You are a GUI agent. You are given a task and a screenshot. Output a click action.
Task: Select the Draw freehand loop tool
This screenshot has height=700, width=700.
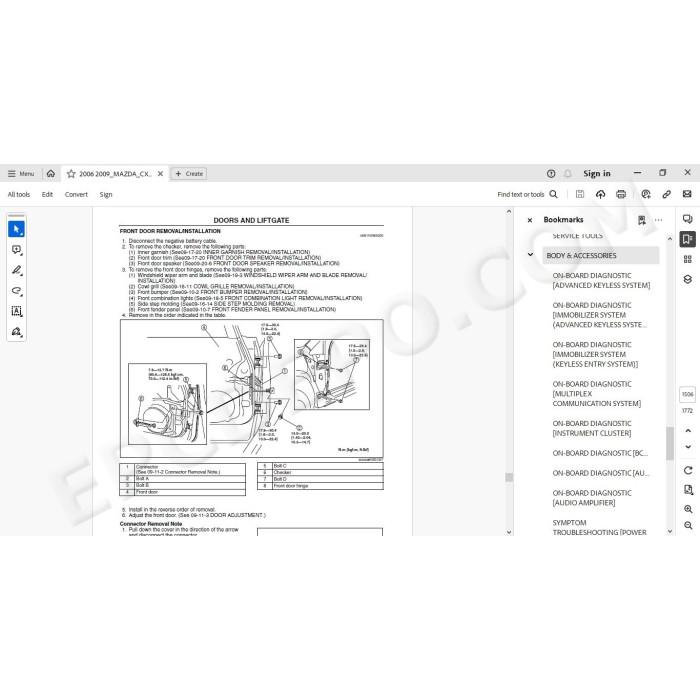pos(17,291)
